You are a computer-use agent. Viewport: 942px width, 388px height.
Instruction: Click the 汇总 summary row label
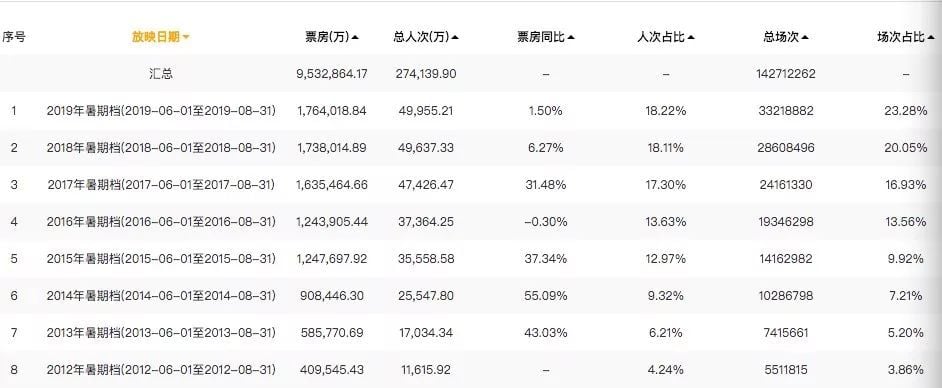(x=161, y=74)
